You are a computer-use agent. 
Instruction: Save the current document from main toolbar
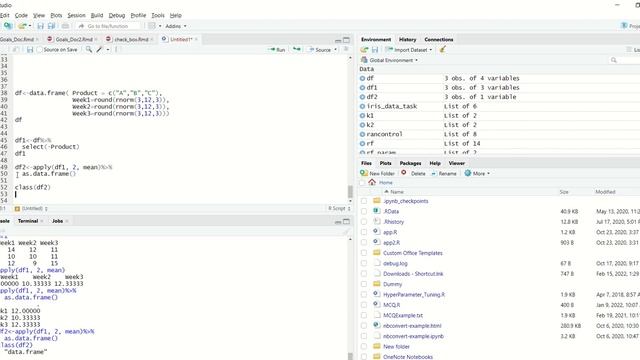click(x=40, y=26)
